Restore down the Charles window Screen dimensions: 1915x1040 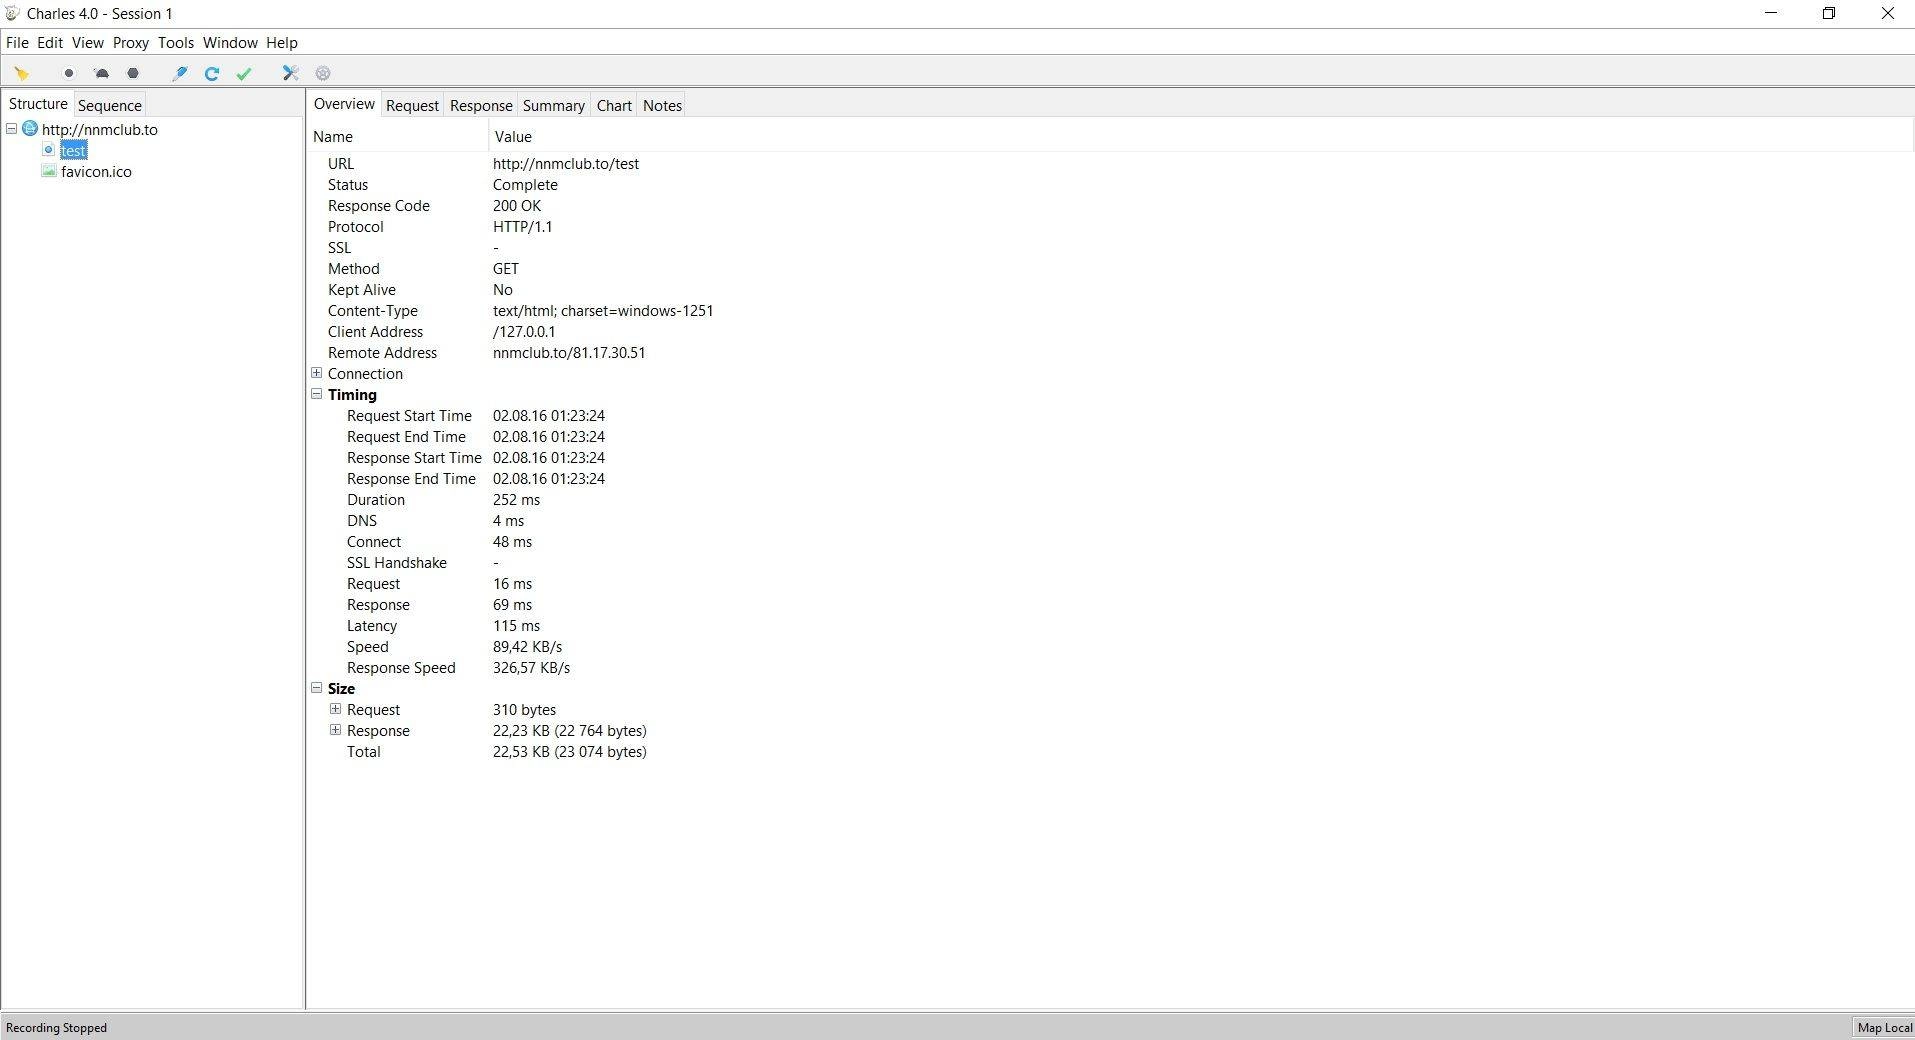(1829, 13)
